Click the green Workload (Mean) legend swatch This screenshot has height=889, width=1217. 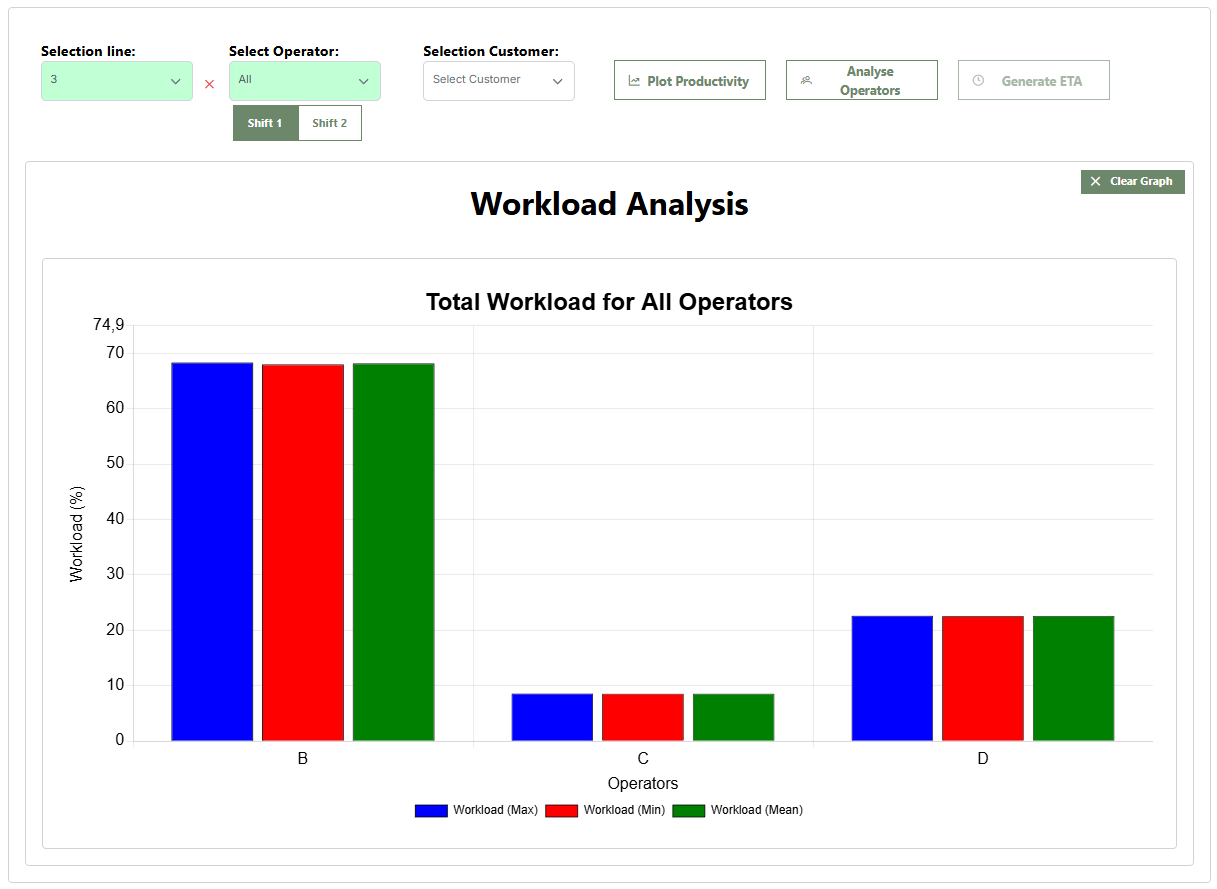[689, 811]
